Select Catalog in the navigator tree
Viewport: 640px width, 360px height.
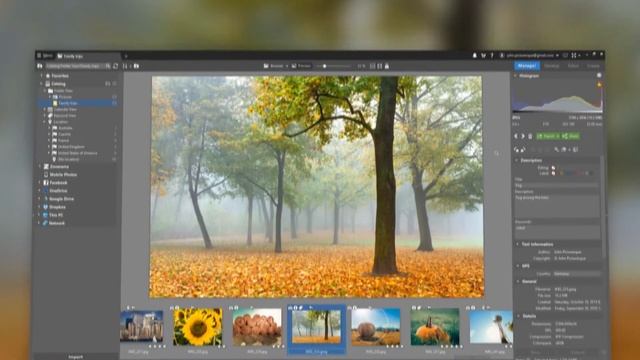[x=58, y=83]
